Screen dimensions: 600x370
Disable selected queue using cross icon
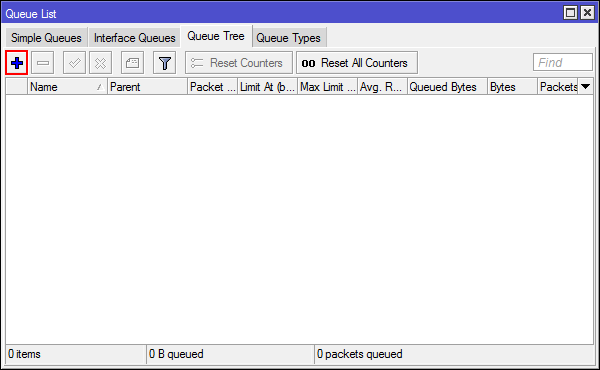tap(100, 63)
